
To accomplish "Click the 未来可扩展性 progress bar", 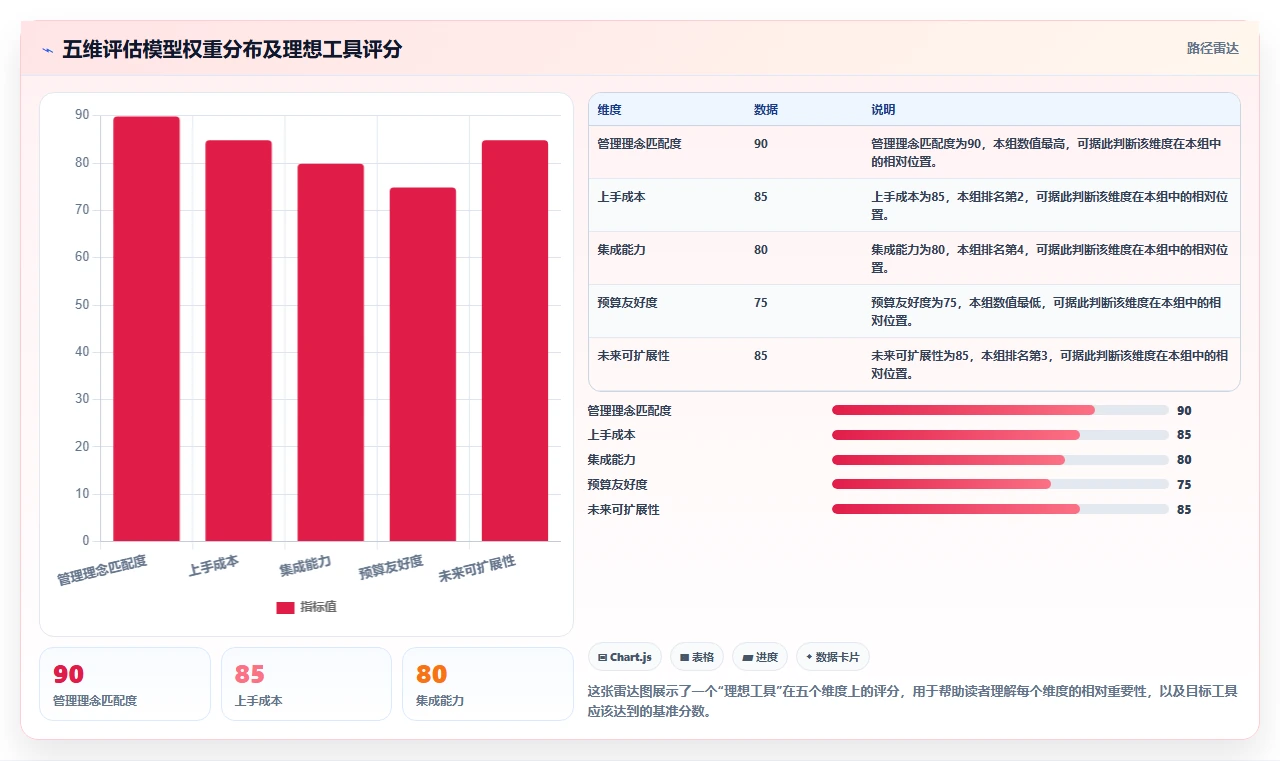I will click(1000, 509).
